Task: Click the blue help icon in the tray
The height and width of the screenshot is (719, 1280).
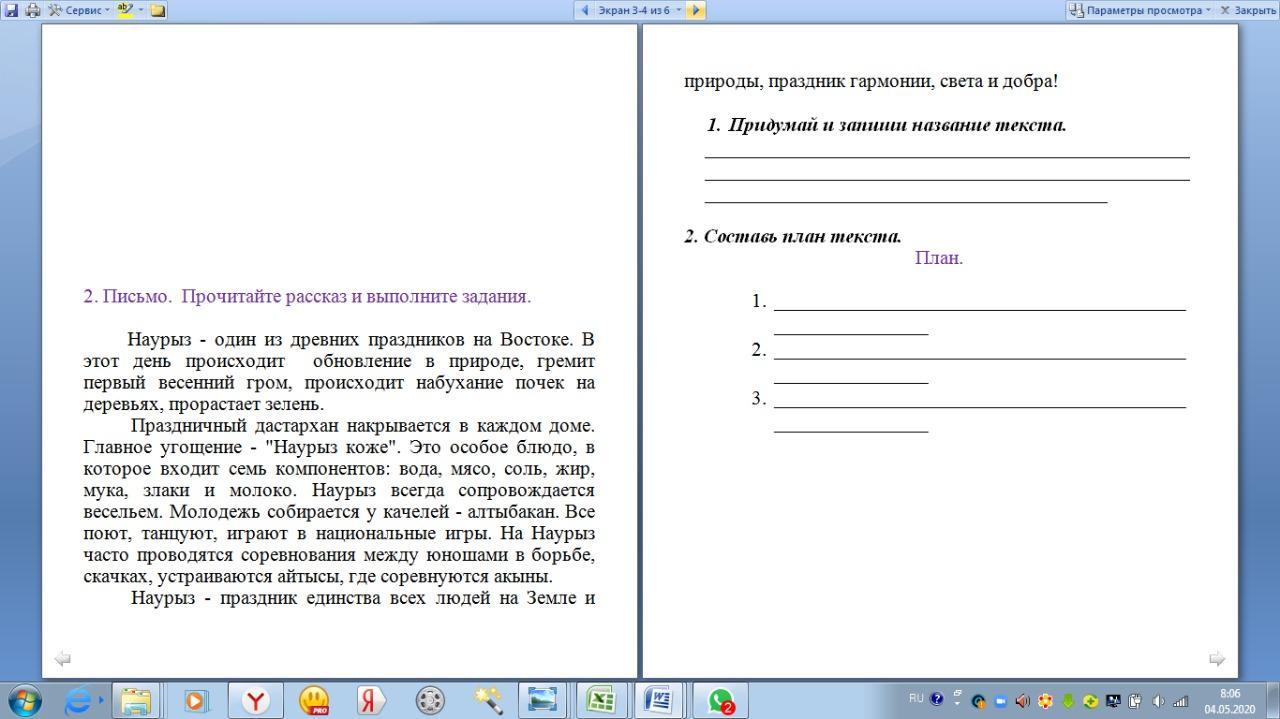Action: (x=937, y=700)
